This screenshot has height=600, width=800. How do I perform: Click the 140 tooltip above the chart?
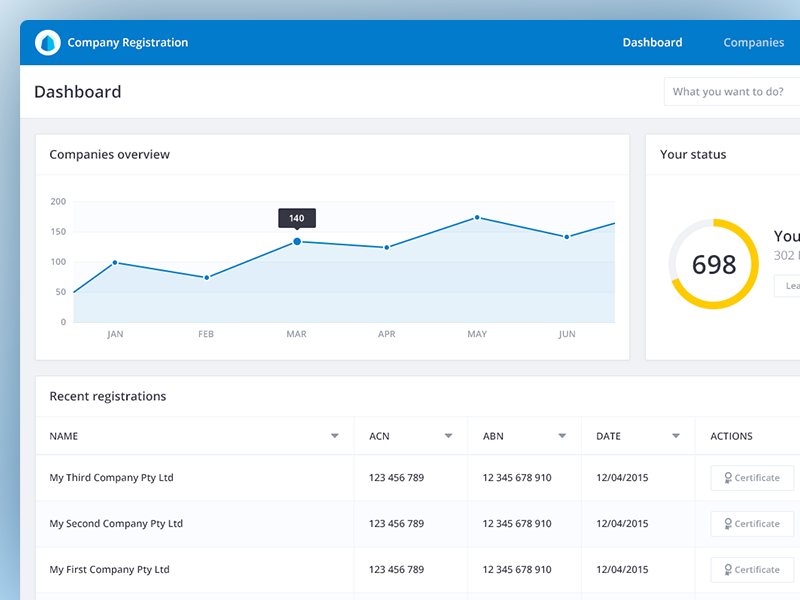[296, 217]
